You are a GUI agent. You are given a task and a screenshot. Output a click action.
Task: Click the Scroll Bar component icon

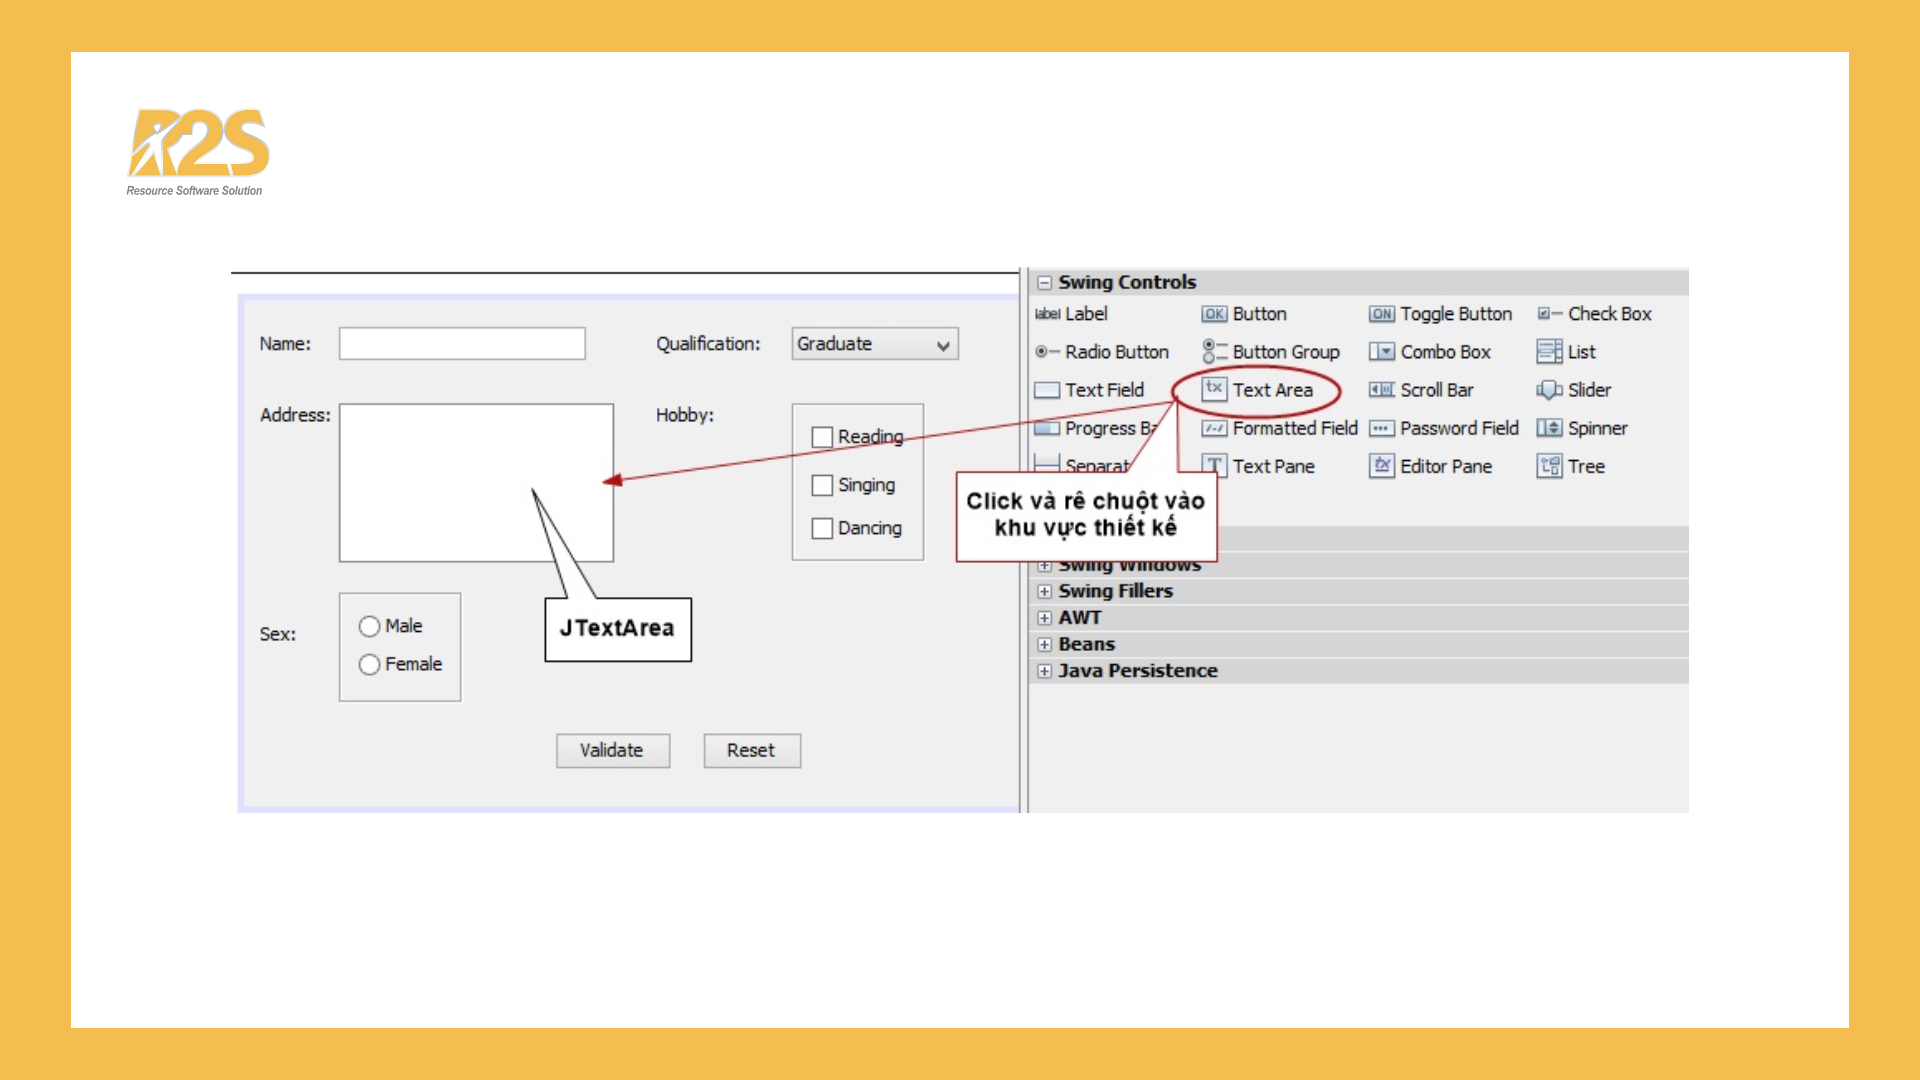point(1381,390)
